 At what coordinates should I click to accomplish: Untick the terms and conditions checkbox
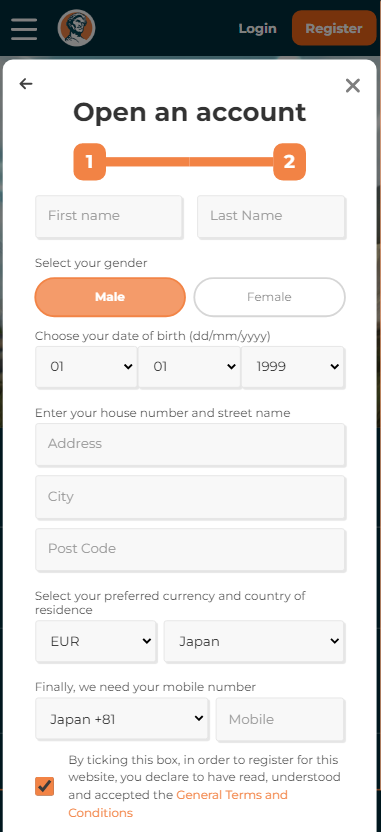45,786
